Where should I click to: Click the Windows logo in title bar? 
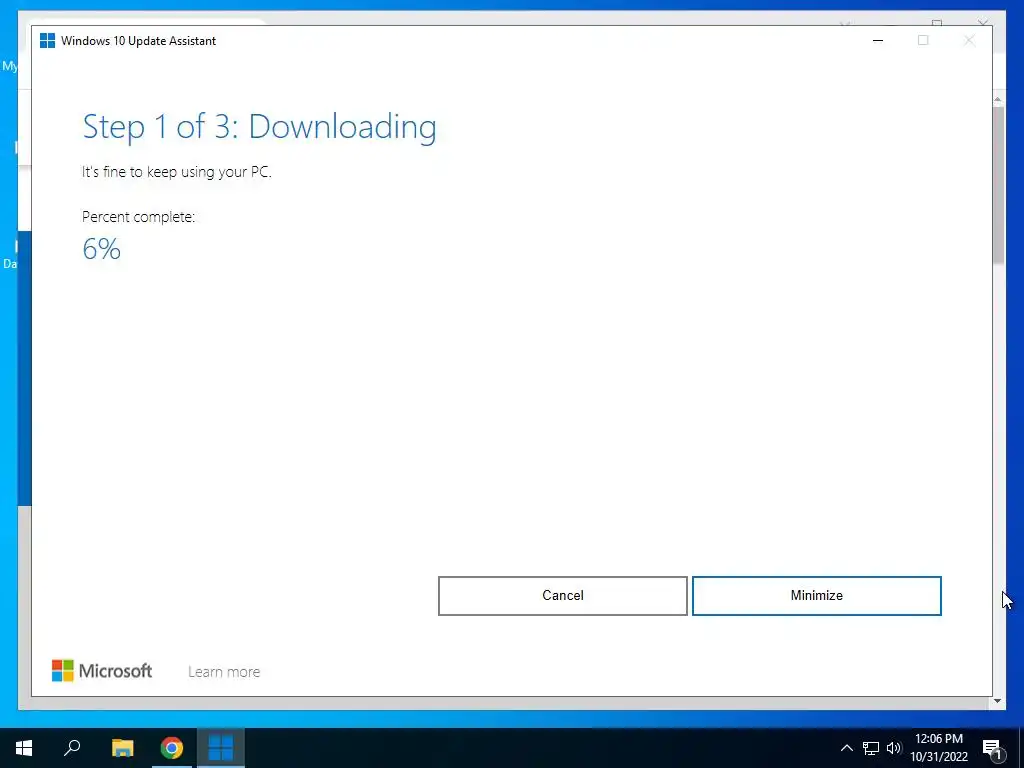point(47,40)
